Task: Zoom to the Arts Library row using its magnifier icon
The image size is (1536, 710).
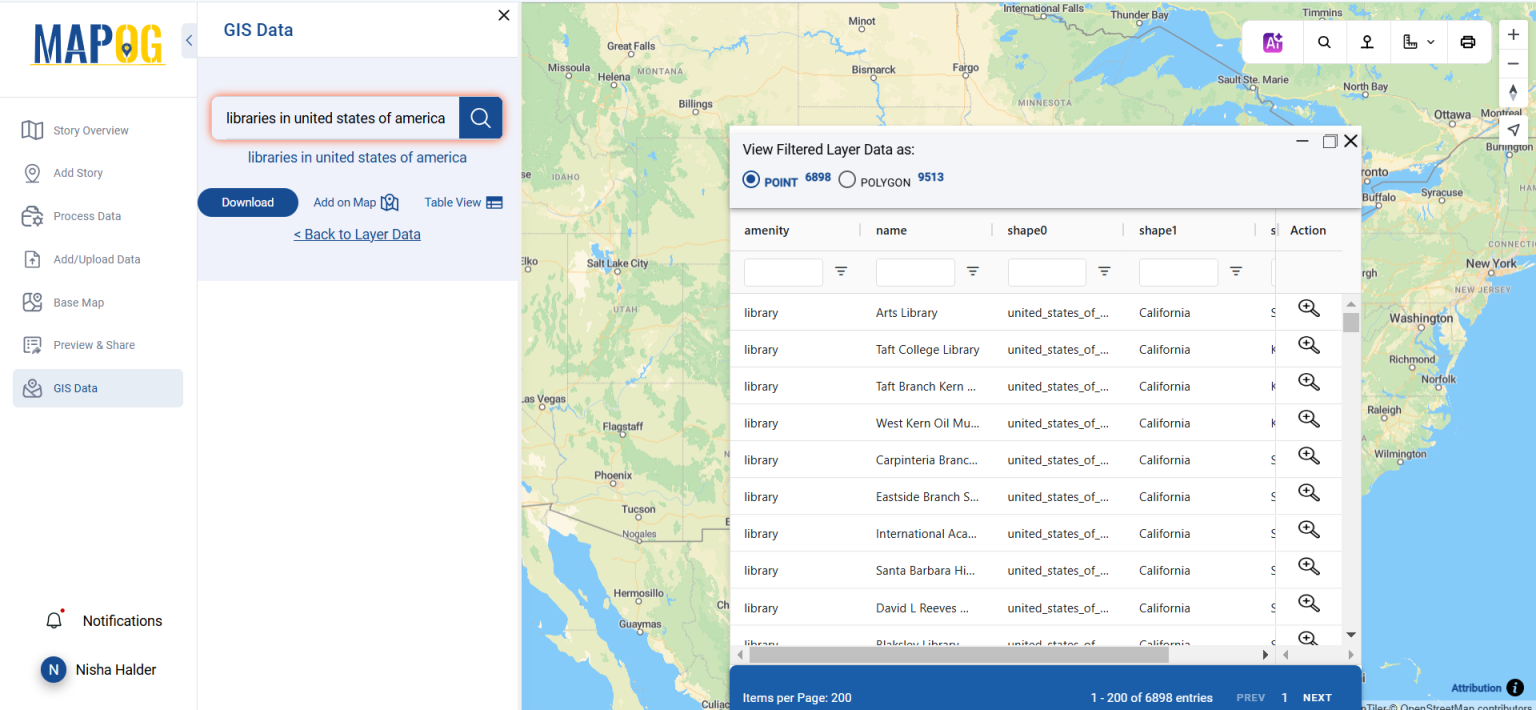Action: 1308,308
